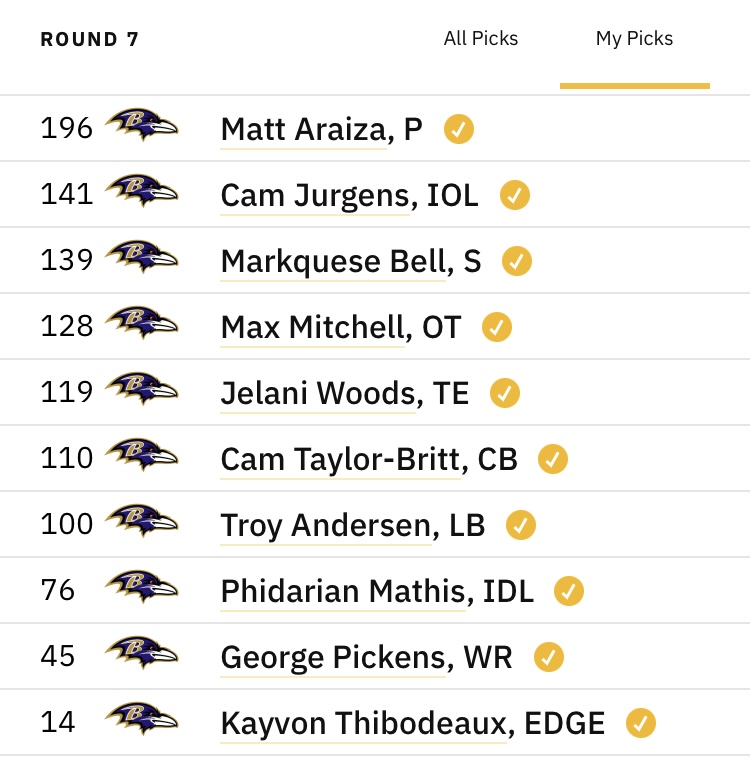Screen dimensions: 750x781
Task: Click the check badge on Jelani Woods row
Action: [504, 393]
